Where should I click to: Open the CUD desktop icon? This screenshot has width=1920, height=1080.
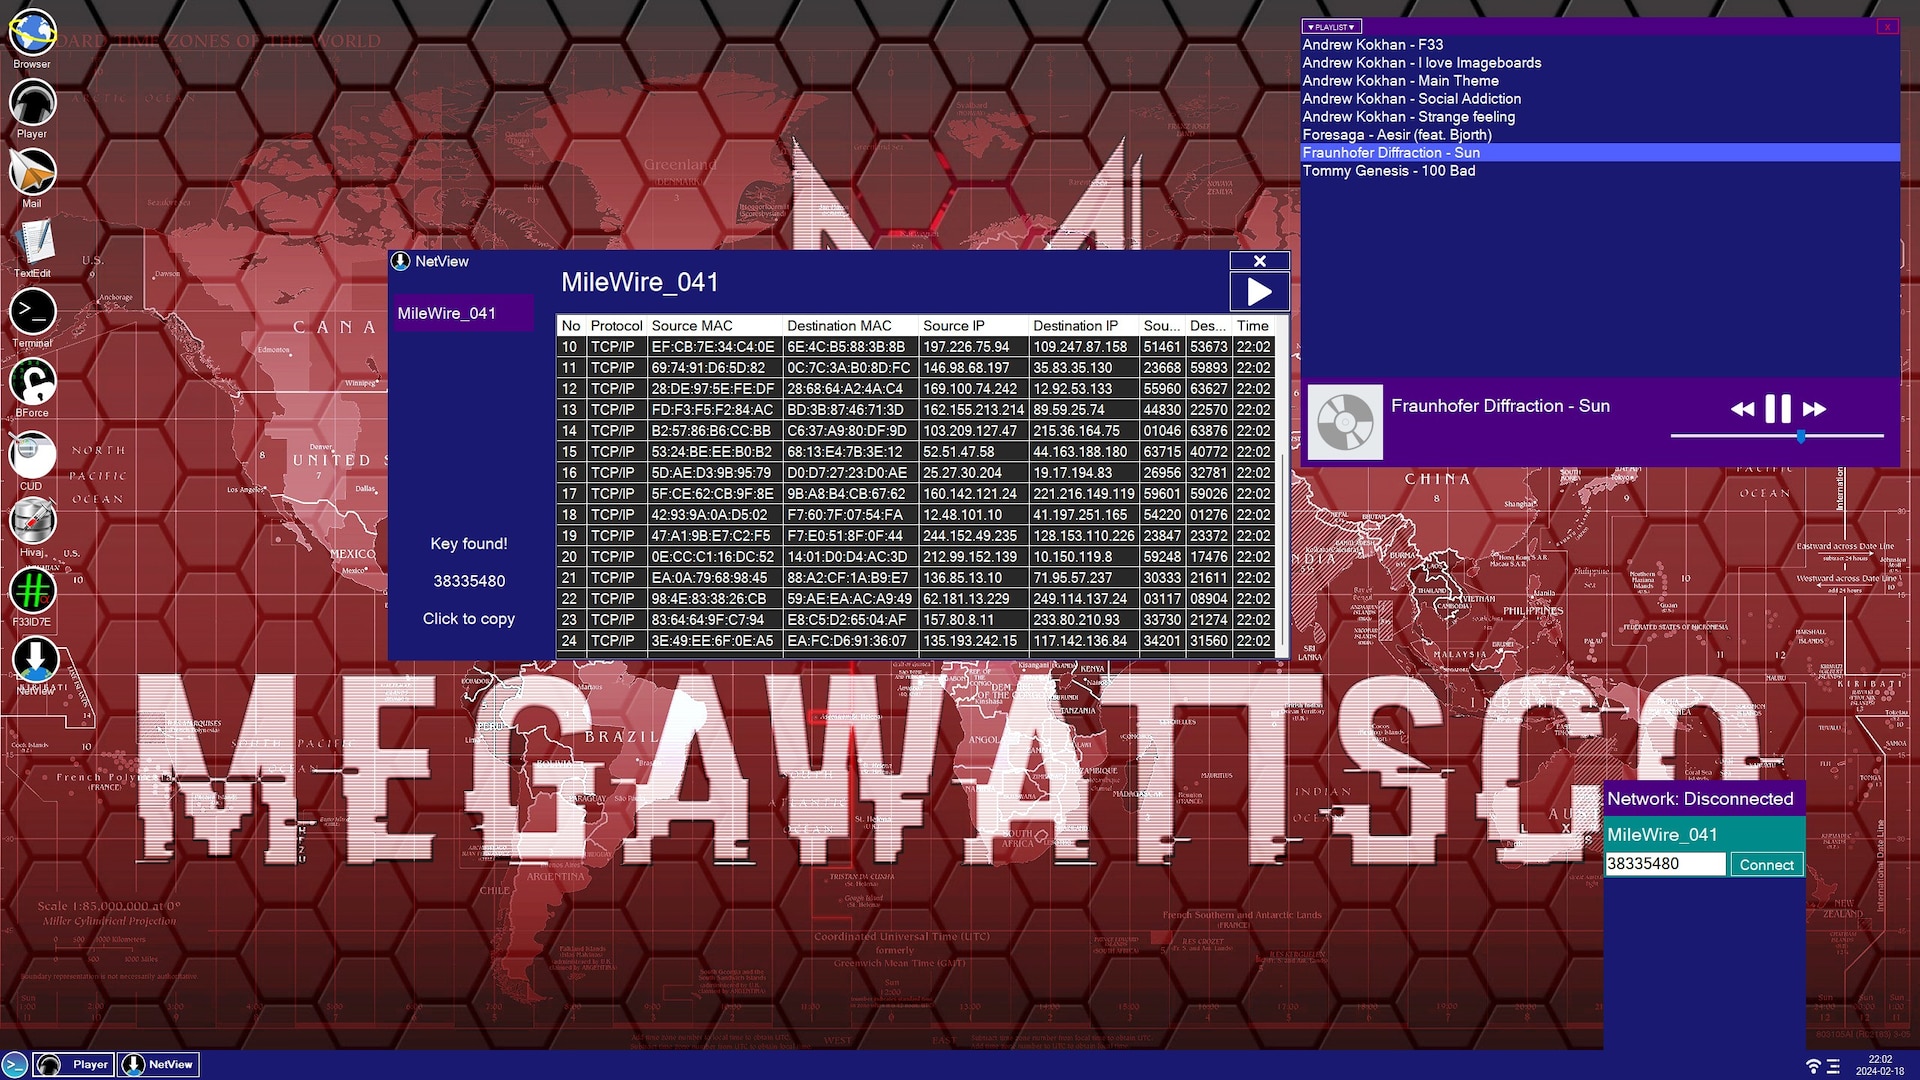pos(32,455)
